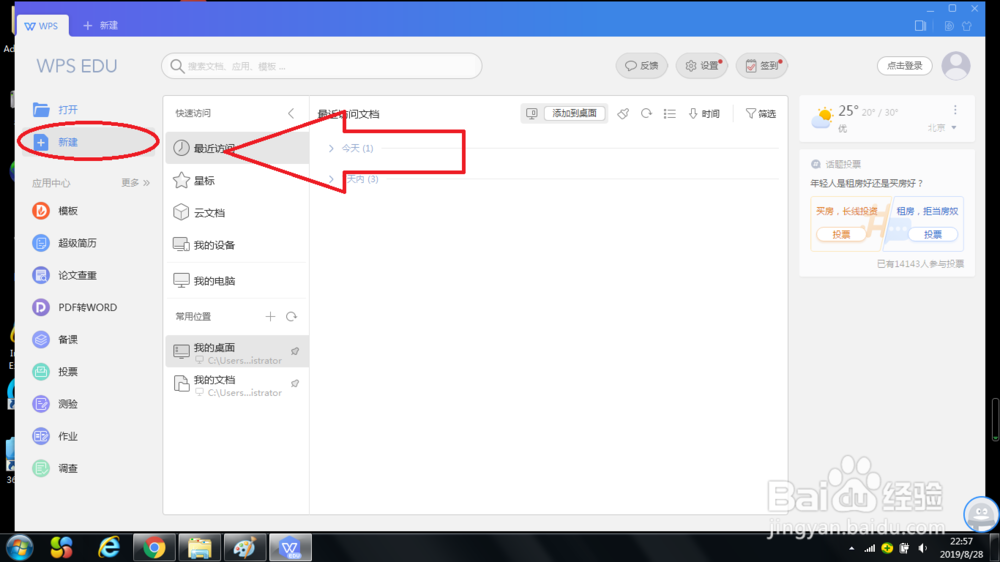Switch to the WPS home tab
The width and height of the screenshot is (1000, 562).
(41, 26)
